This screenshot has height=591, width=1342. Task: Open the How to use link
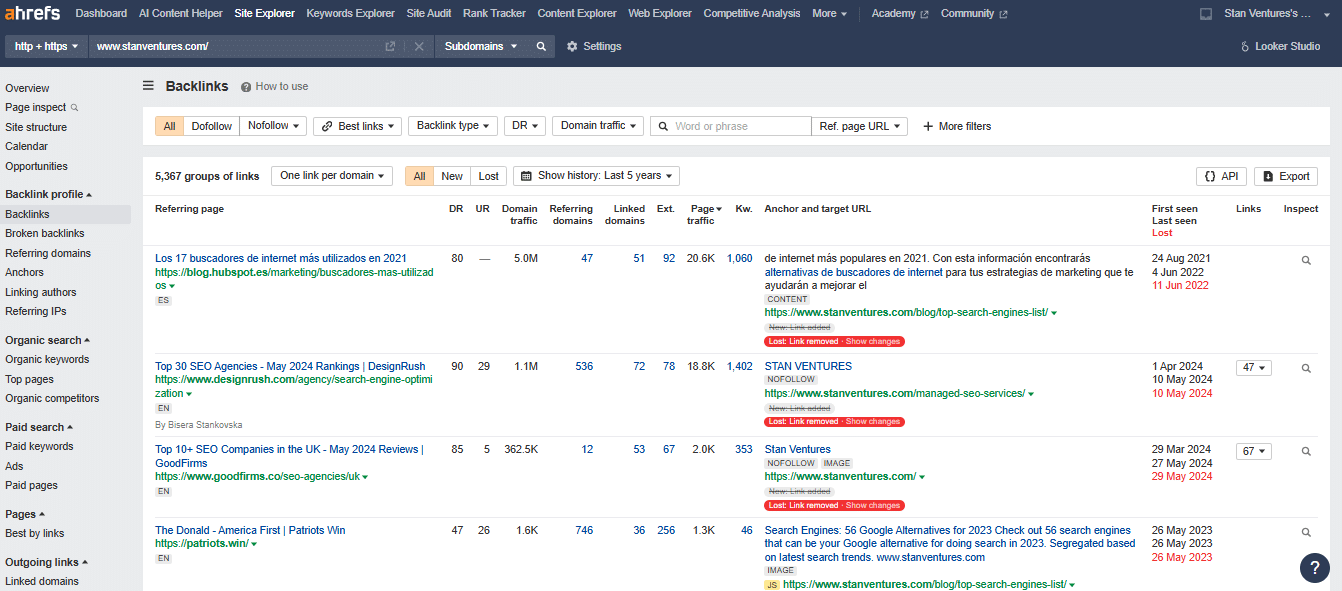pyautogui.click(x=275, y=87)
